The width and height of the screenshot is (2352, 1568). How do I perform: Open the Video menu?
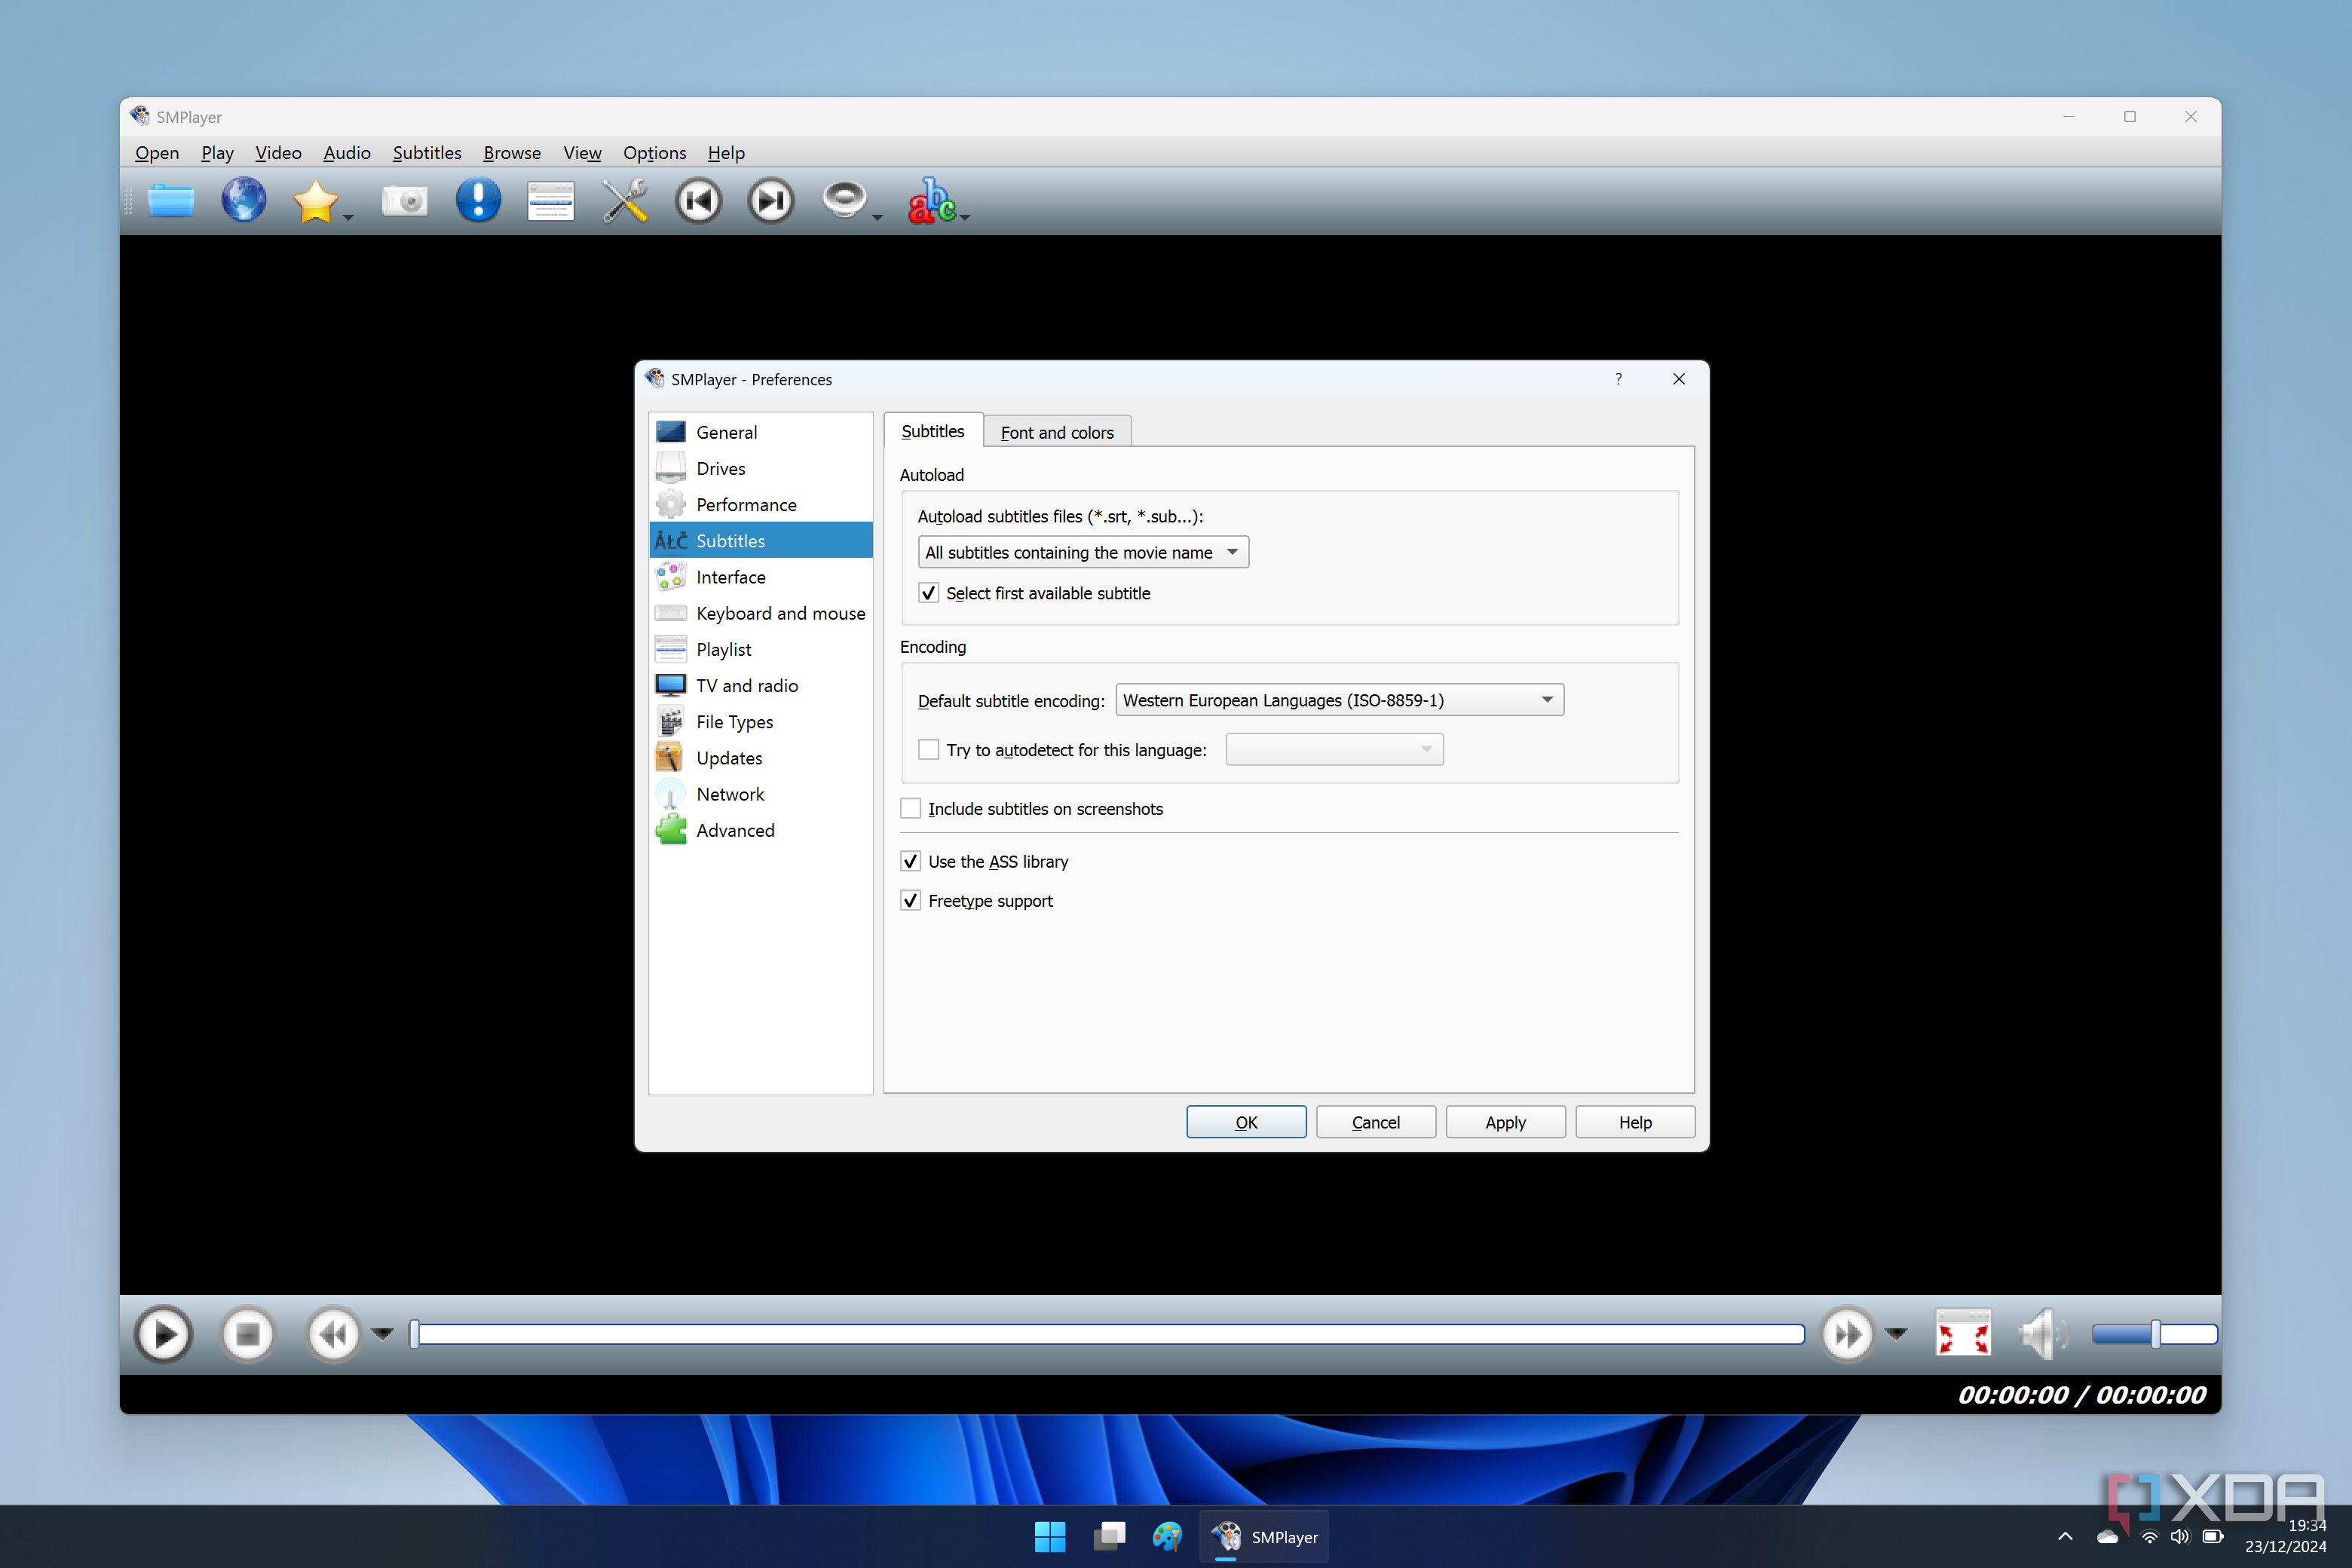[278, 153]
